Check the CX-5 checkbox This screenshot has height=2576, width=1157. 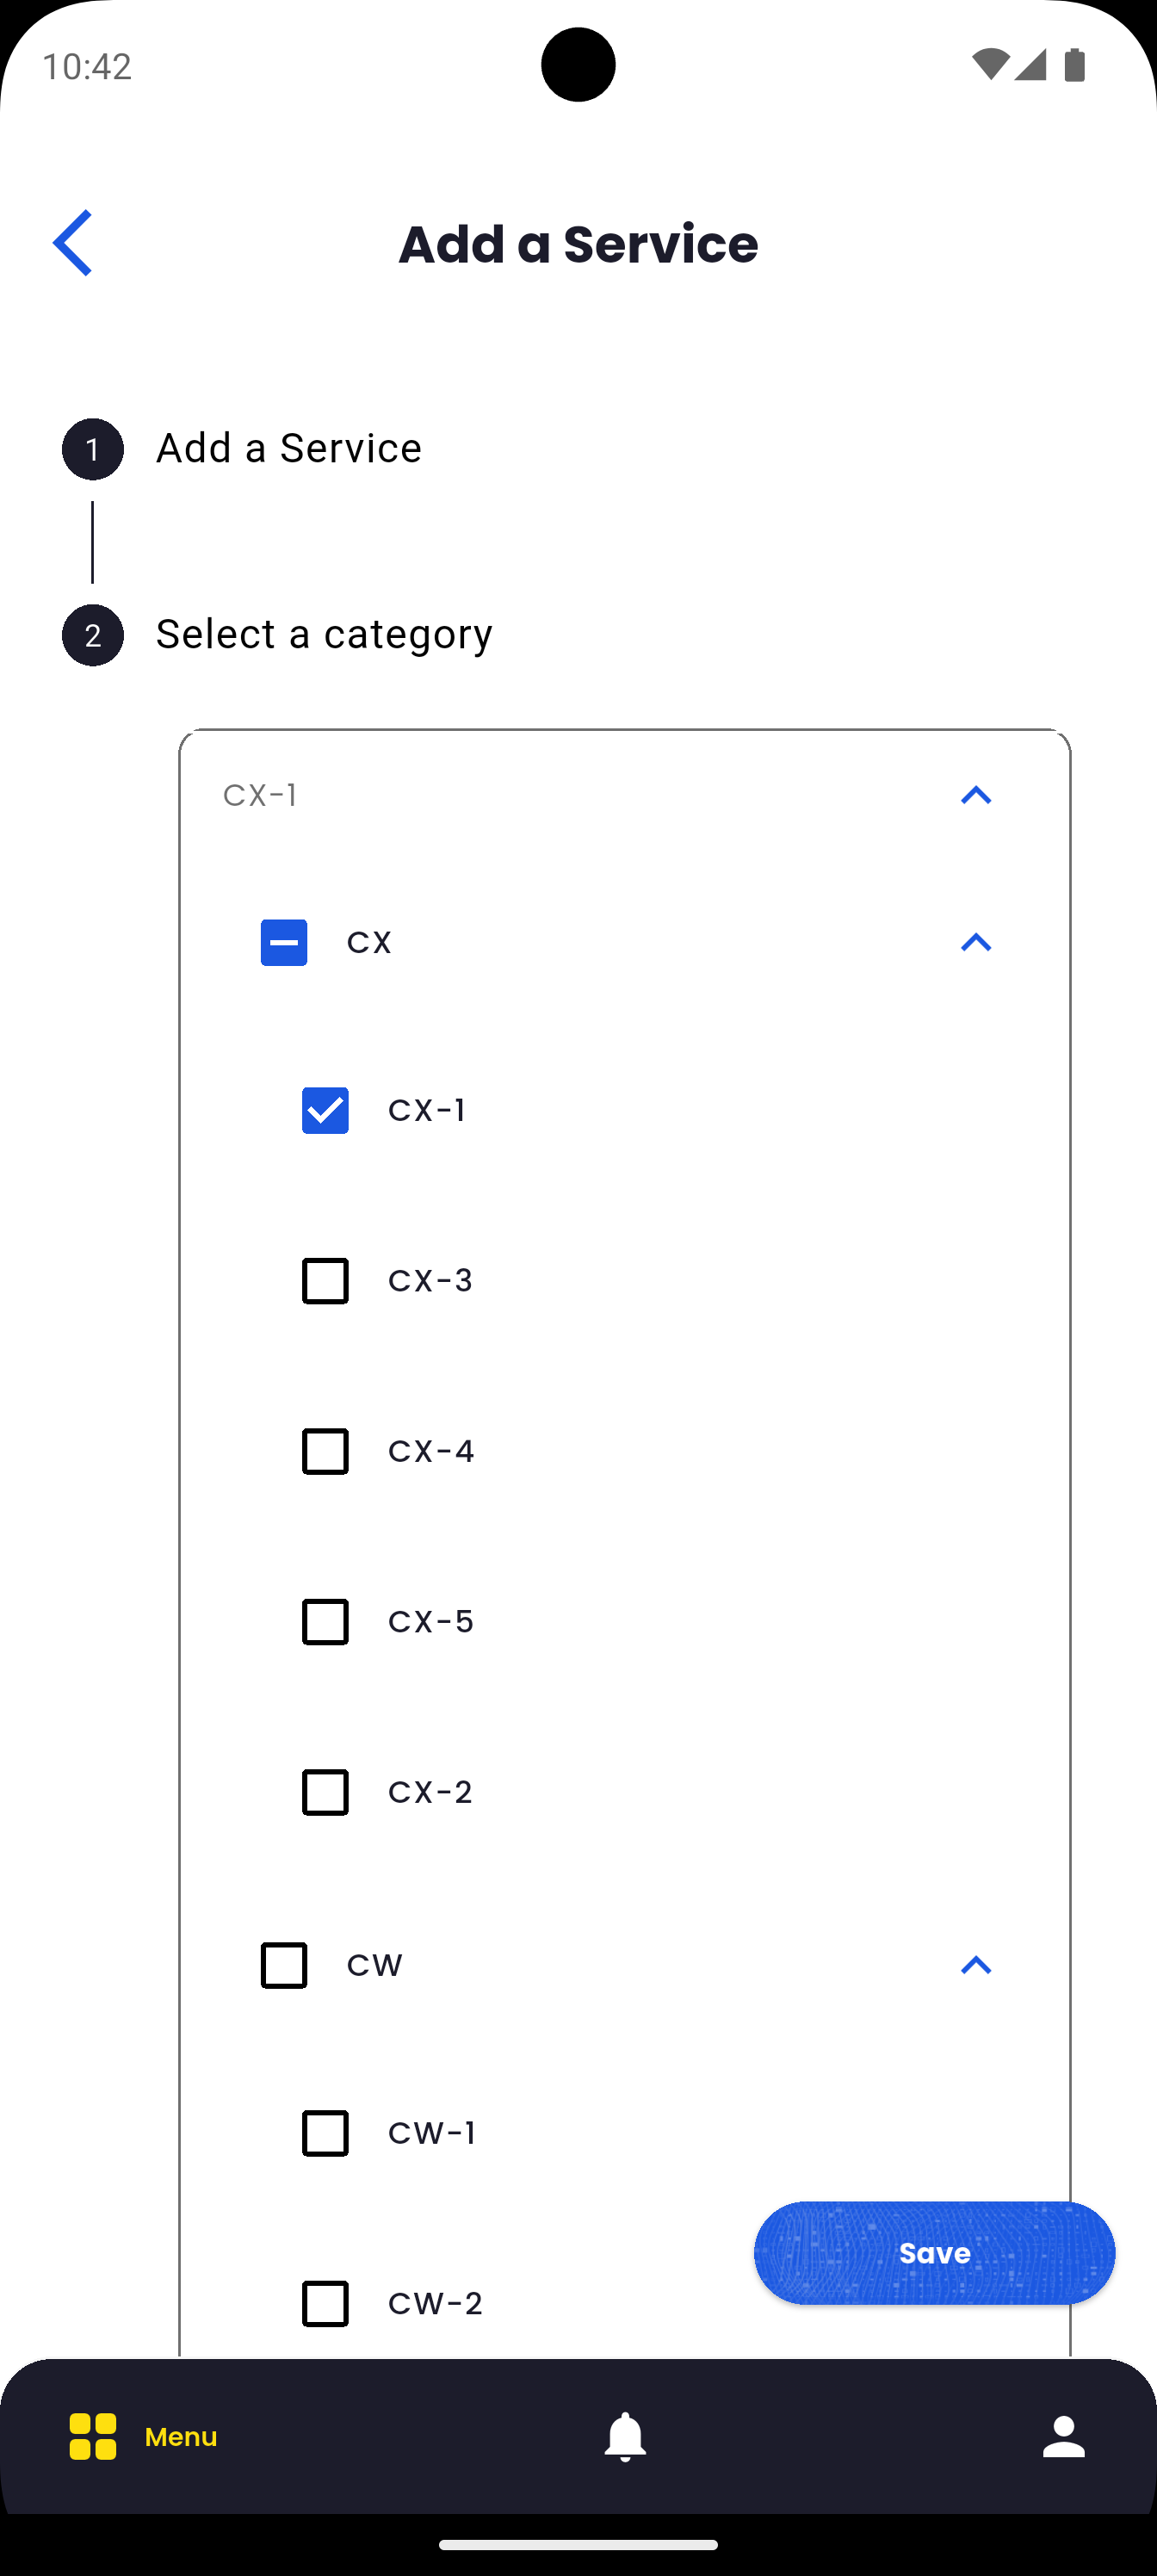tap(325, 1622)
